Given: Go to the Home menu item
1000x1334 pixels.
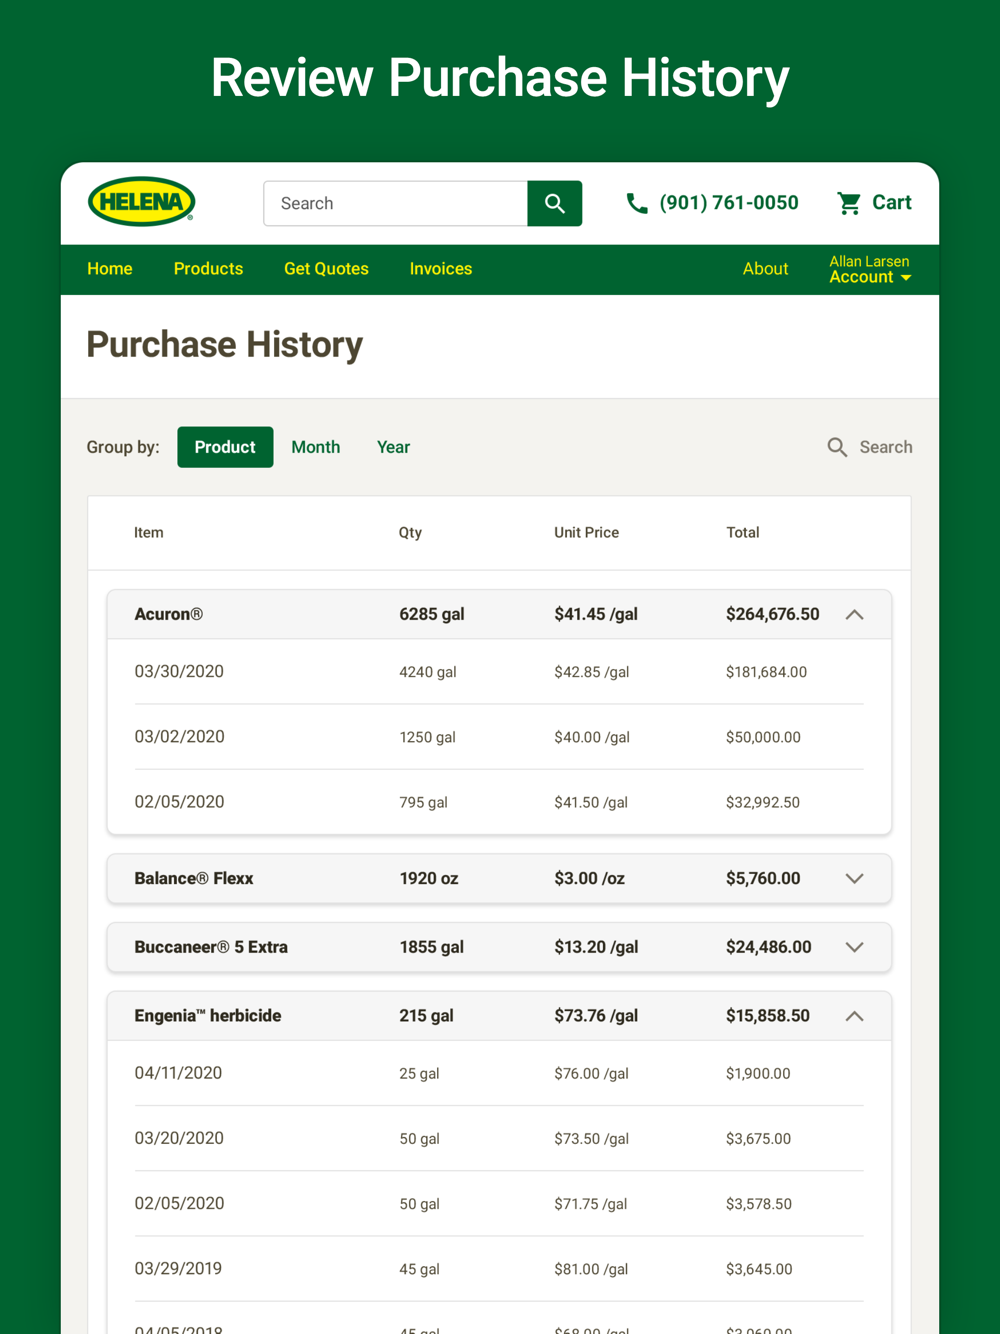Looking at the screenshot, I should click(110, 269).
